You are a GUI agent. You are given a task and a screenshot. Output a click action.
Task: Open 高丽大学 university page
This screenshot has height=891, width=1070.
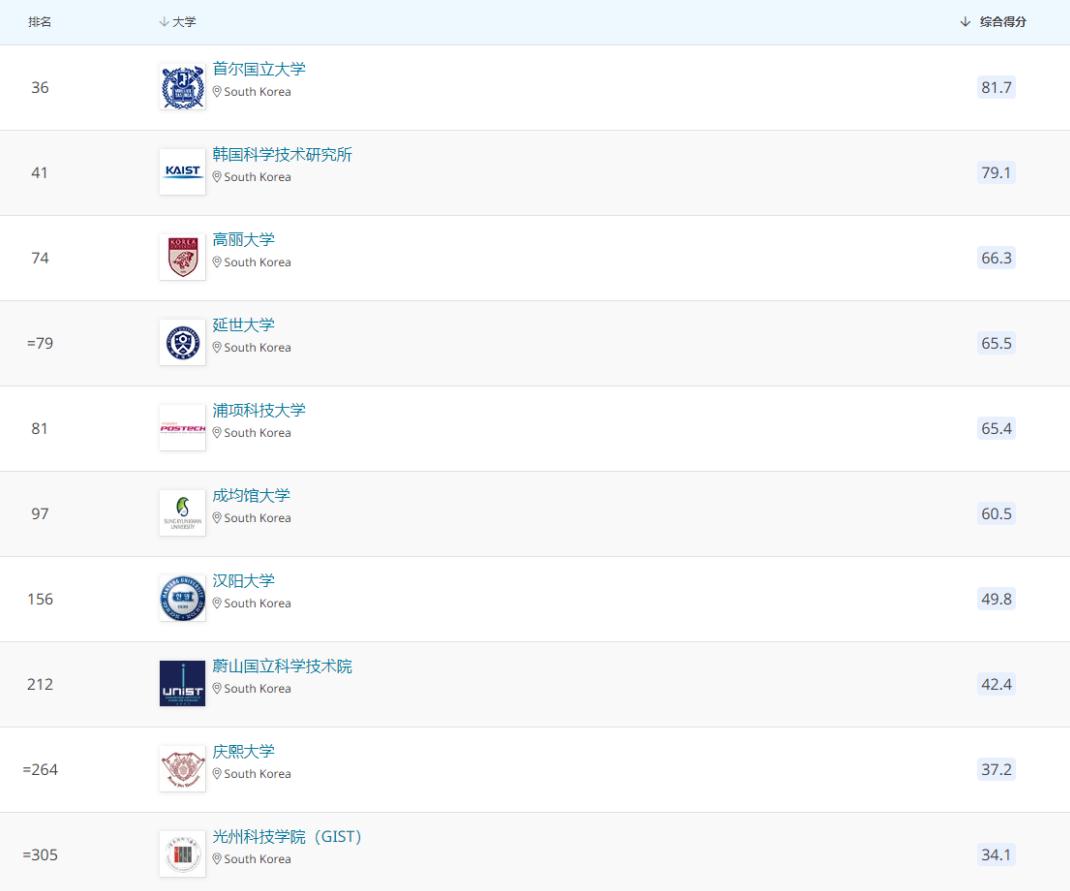coord(243,239)
